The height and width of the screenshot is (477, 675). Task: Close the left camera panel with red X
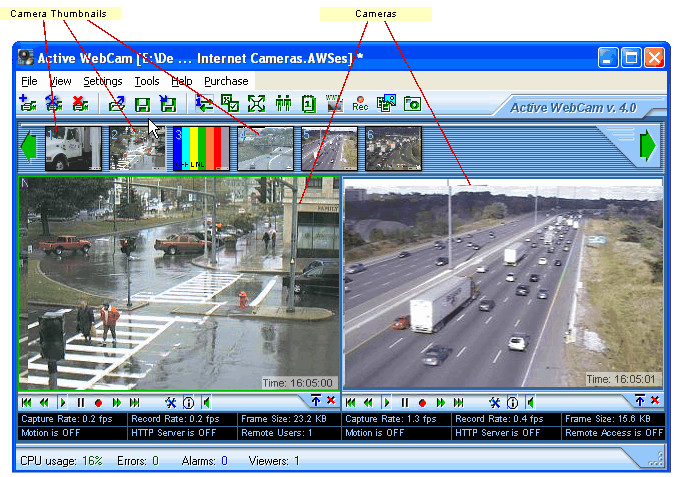[330, 400]
